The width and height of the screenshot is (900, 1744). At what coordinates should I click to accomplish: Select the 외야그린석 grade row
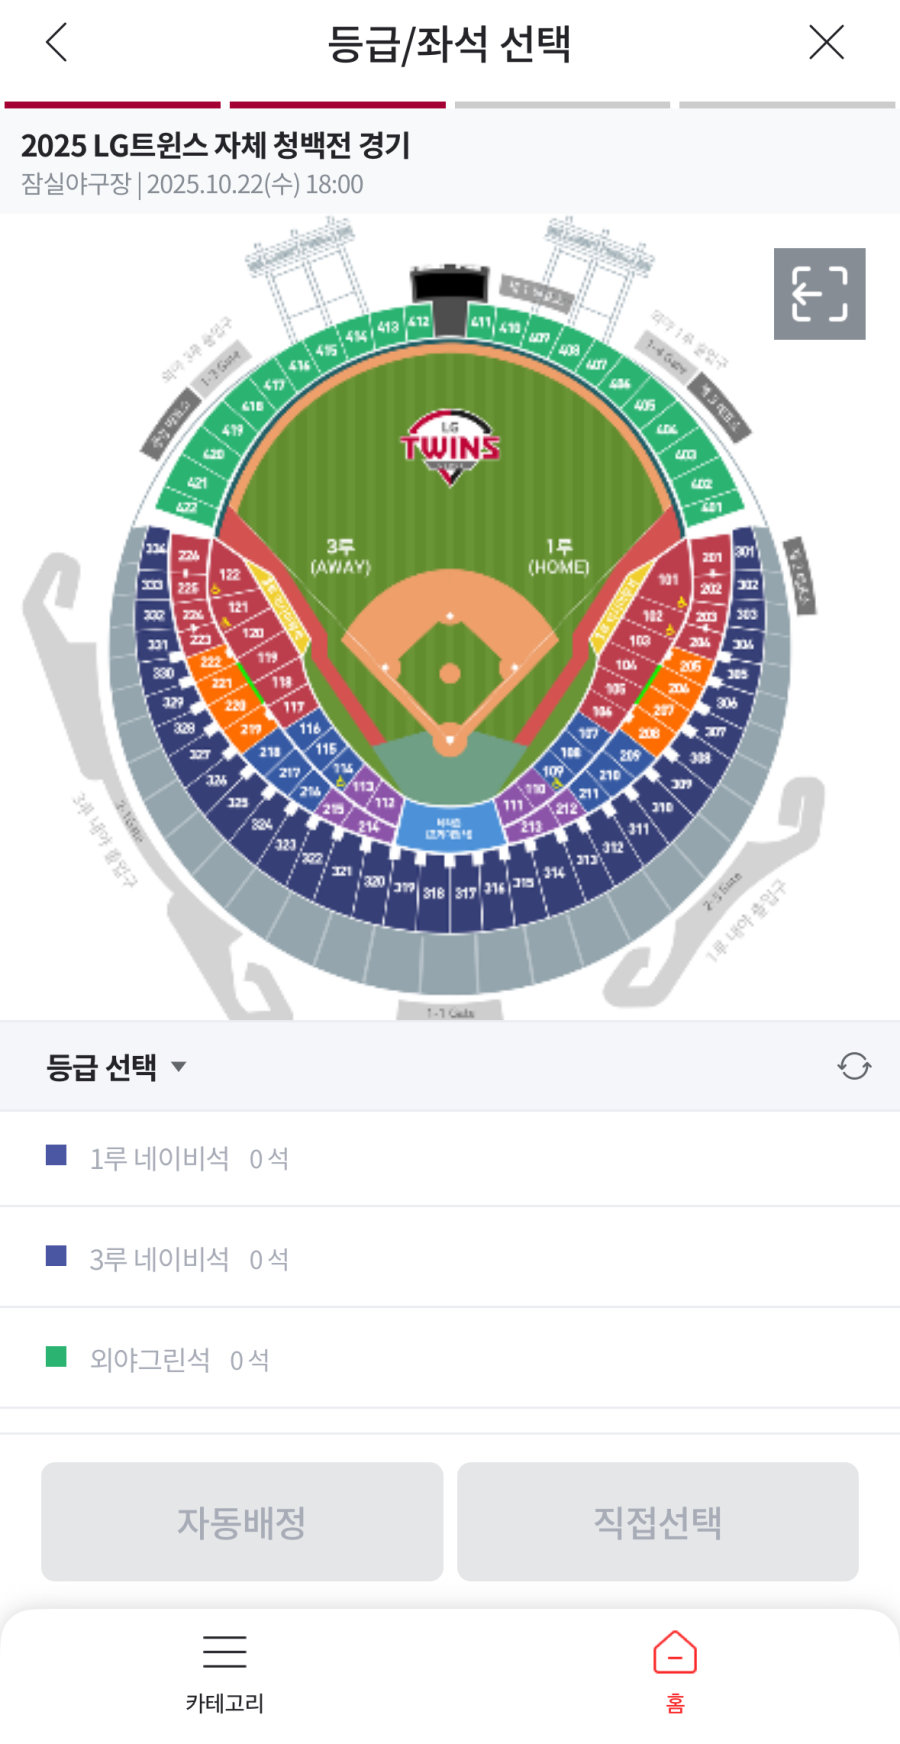[x=450, y=1359]
